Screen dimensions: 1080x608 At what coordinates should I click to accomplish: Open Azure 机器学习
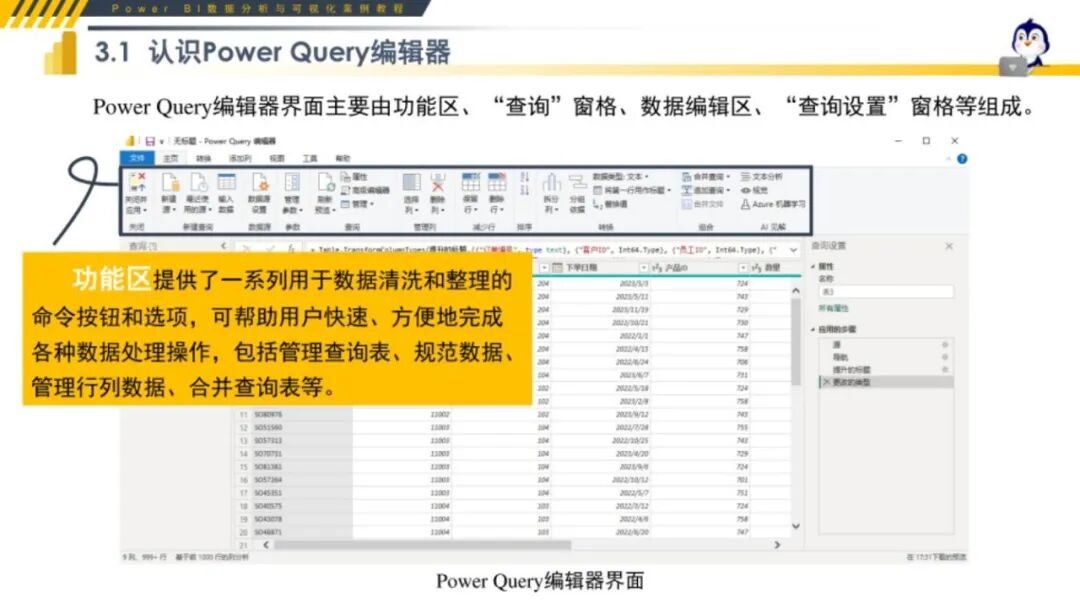click(773, 205)
